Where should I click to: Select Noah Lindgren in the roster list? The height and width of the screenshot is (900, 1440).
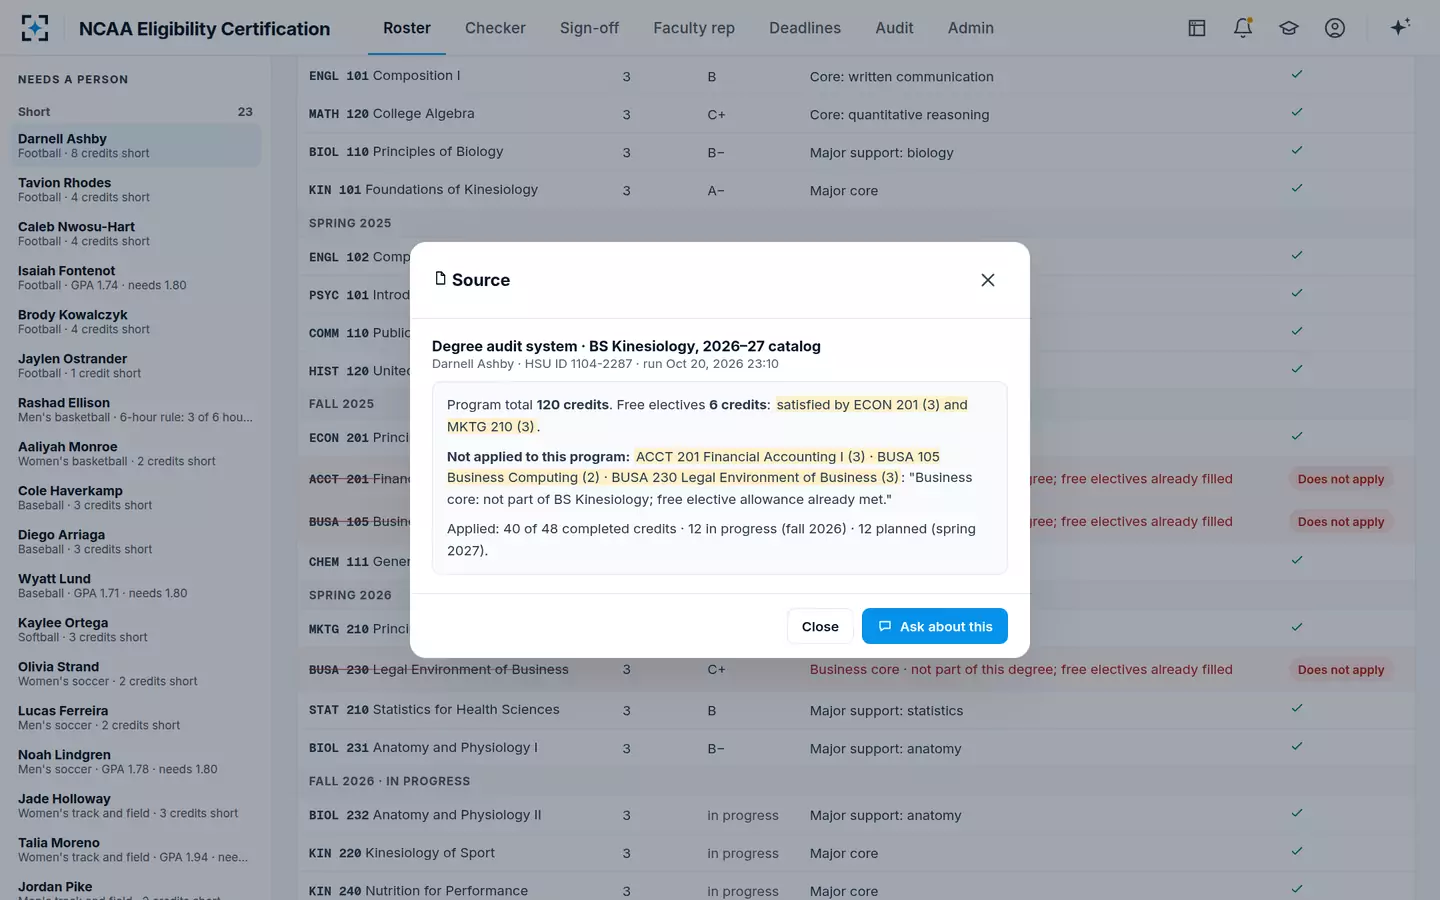coord(135,762)
